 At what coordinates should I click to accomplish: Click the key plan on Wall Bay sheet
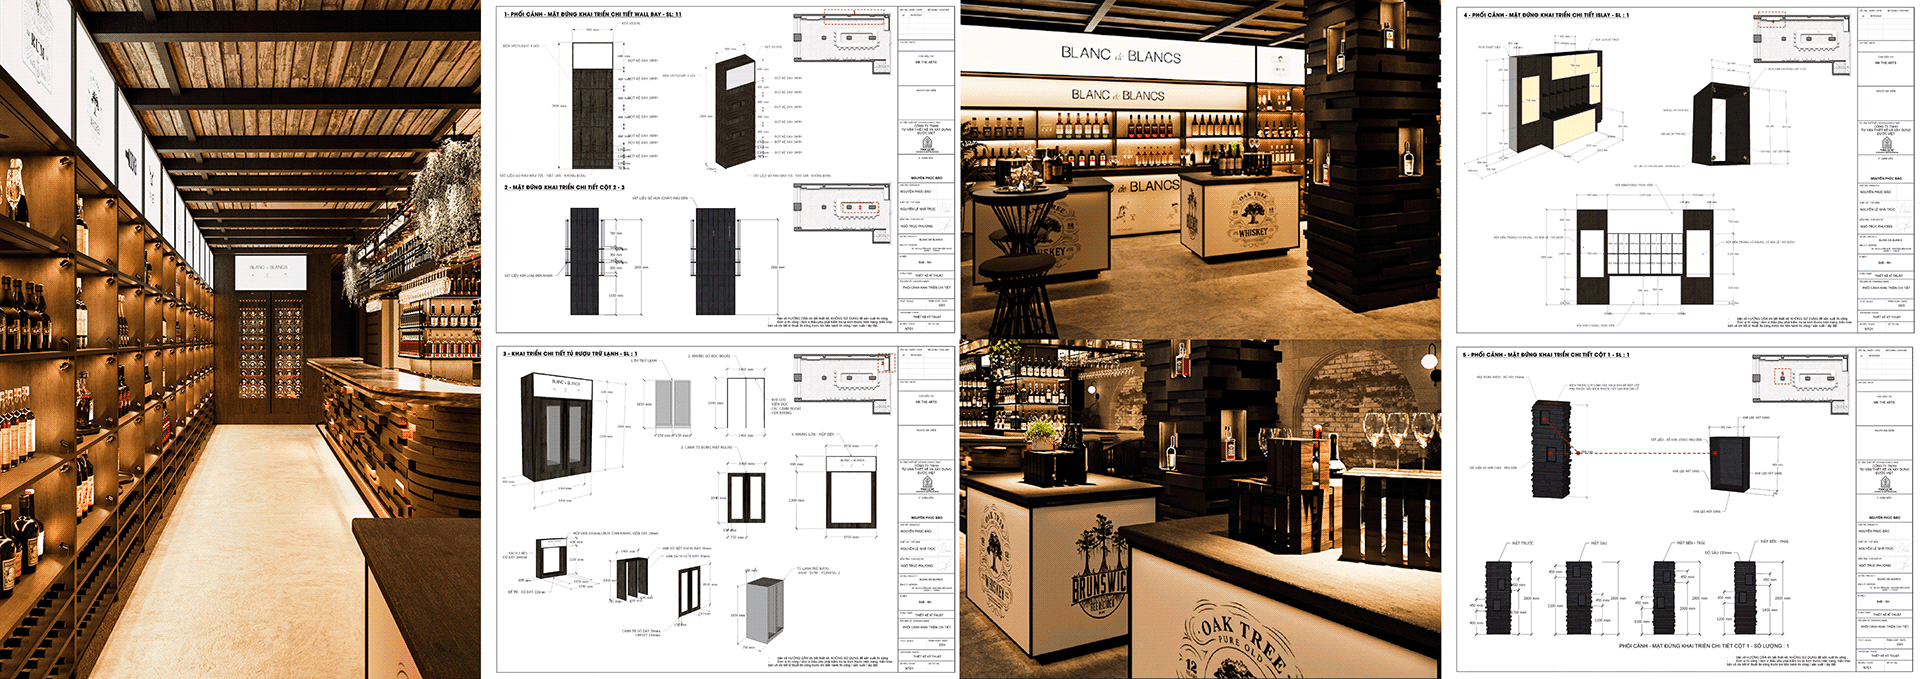(841, 38)
